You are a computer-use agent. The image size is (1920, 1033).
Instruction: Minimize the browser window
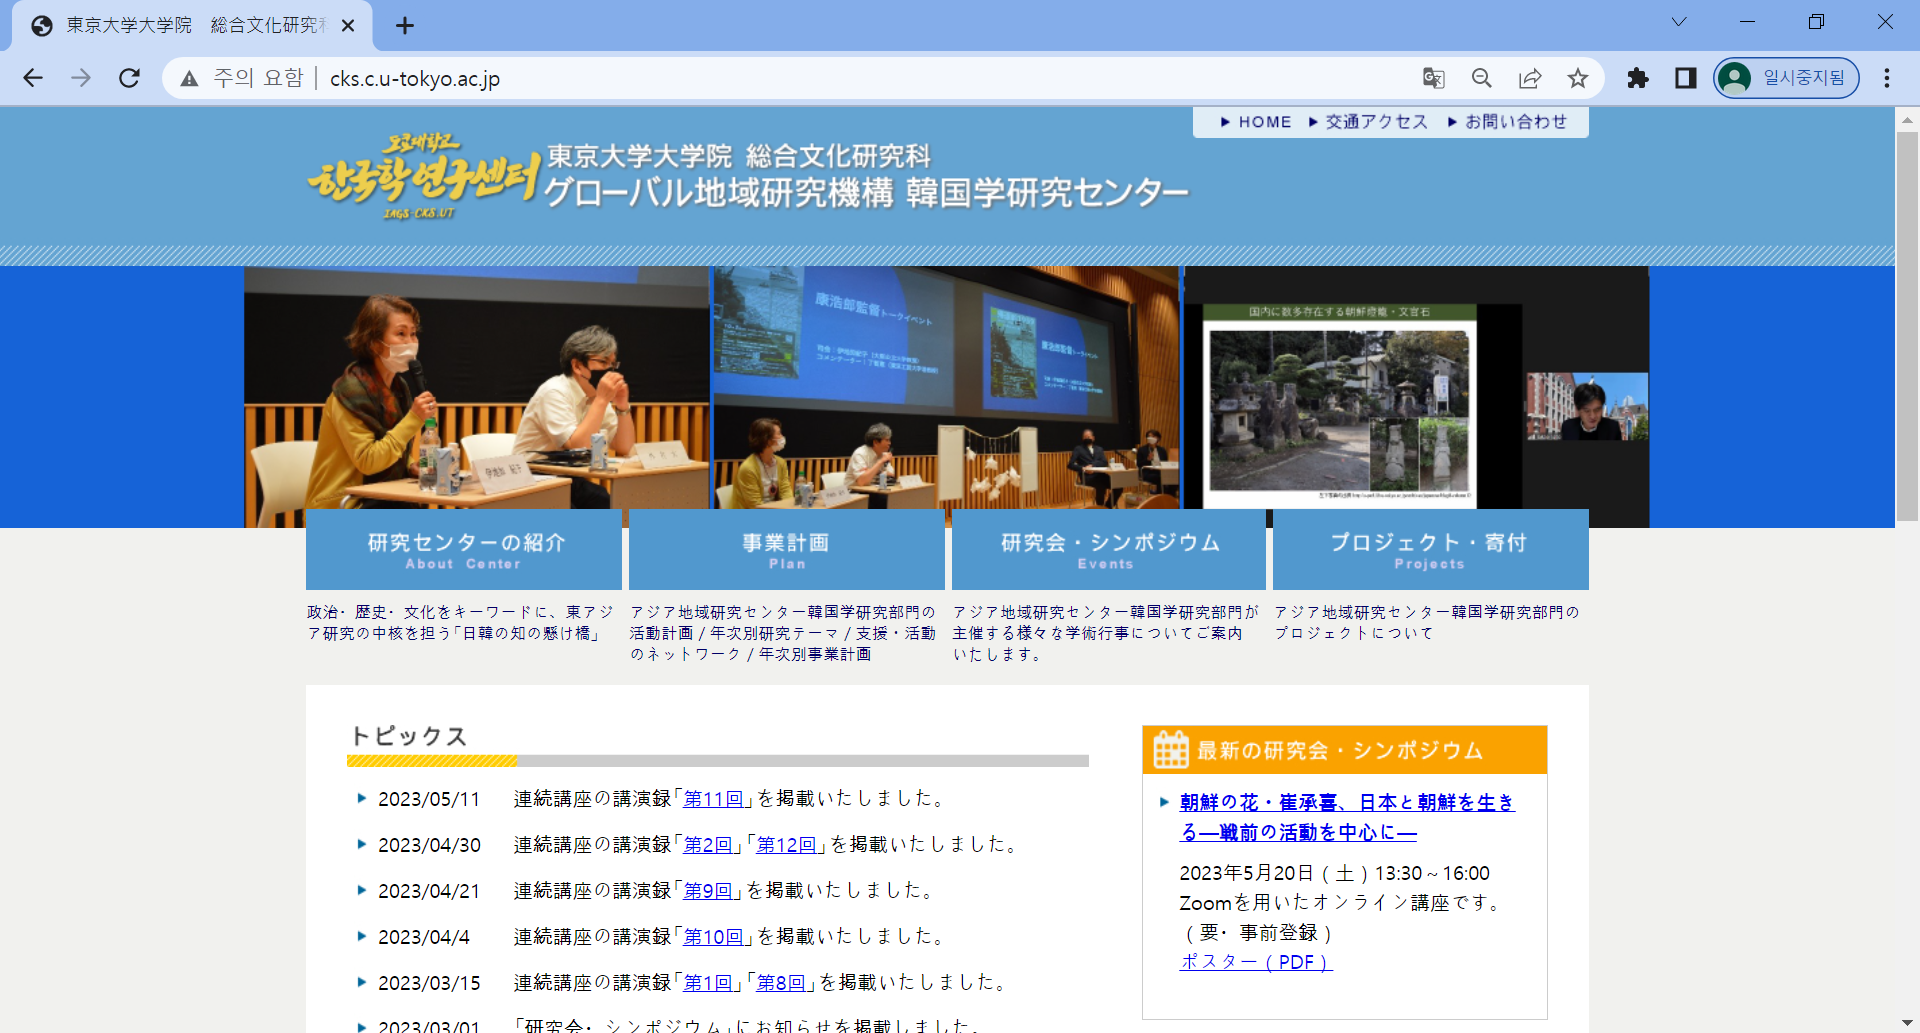[1748, 22]
